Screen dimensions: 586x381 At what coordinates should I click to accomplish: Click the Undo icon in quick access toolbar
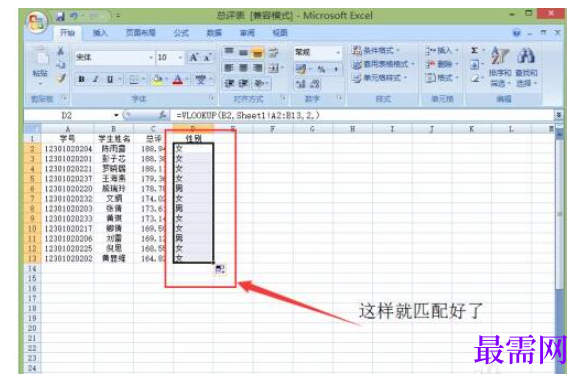pyautogui.click(x=74, y=16)
